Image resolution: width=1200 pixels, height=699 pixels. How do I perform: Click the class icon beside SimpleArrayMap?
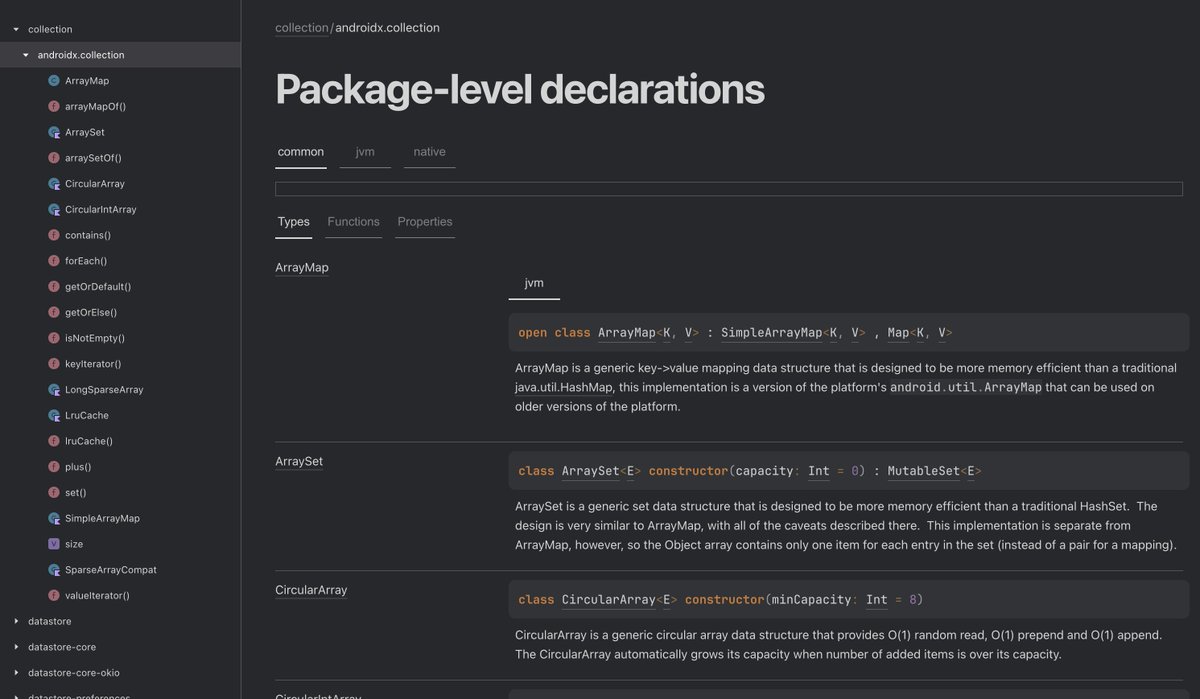point(54,518)
